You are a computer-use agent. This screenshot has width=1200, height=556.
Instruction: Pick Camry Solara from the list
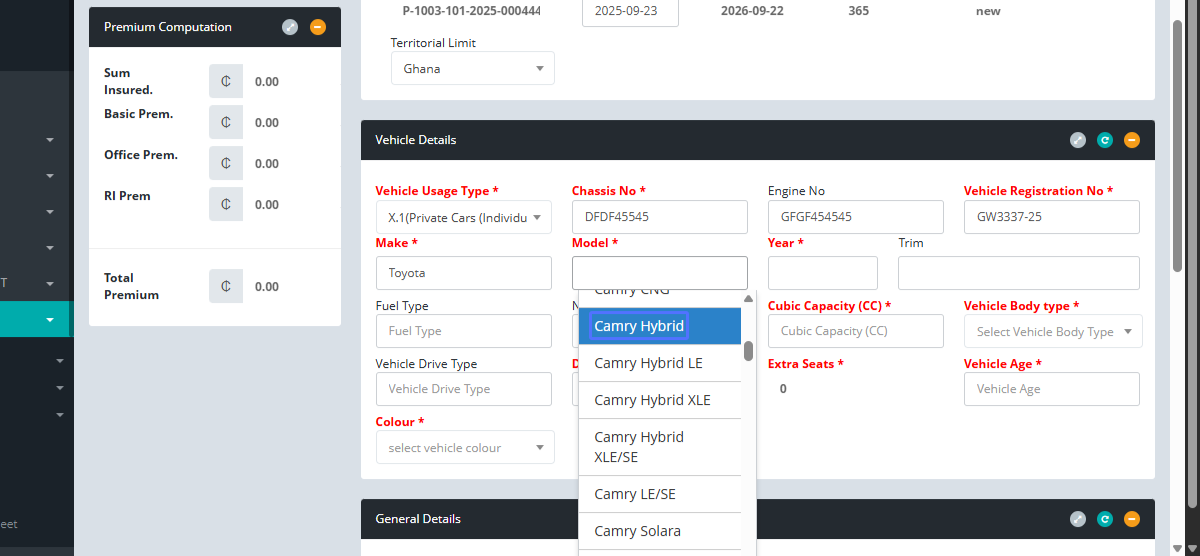(637, 531)
